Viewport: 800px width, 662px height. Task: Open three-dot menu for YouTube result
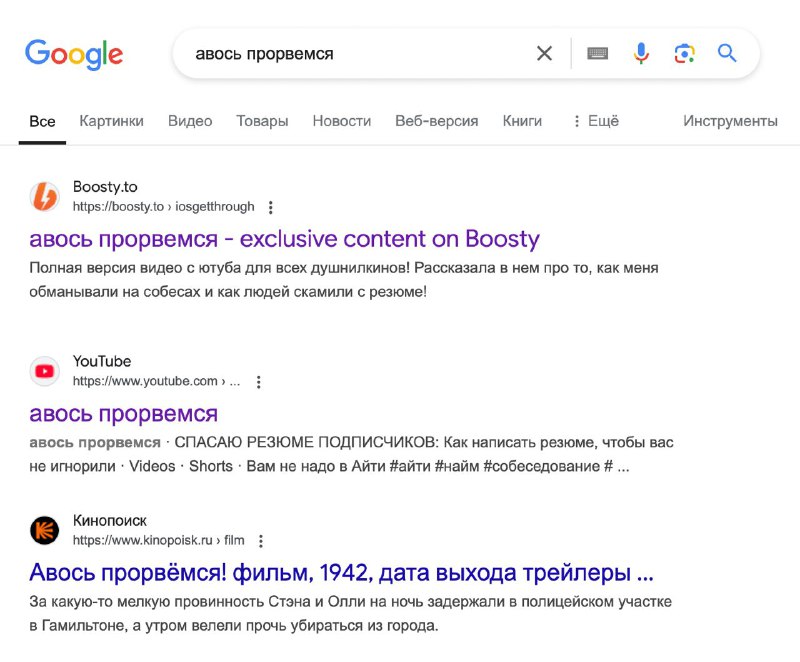point(259,382)
